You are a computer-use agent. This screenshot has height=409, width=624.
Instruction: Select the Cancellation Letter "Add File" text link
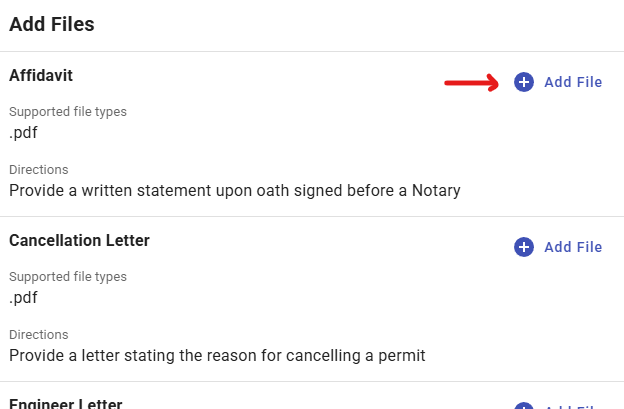click(573, 247)
